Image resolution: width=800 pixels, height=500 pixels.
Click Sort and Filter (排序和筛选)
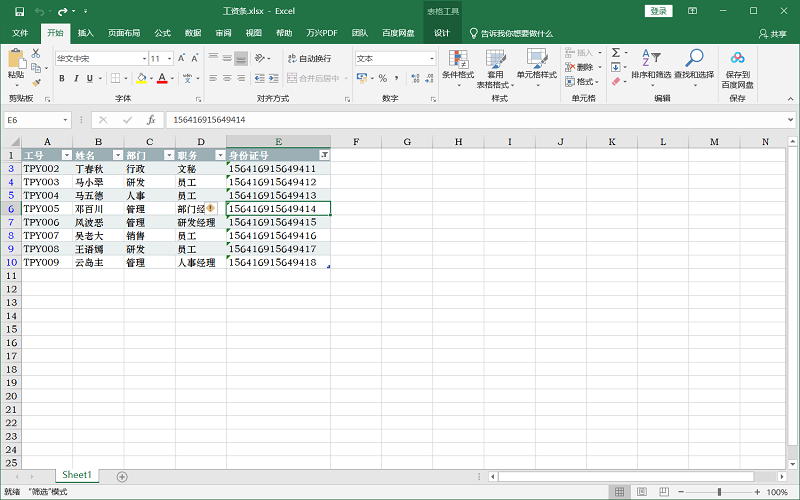pos(652,65)
